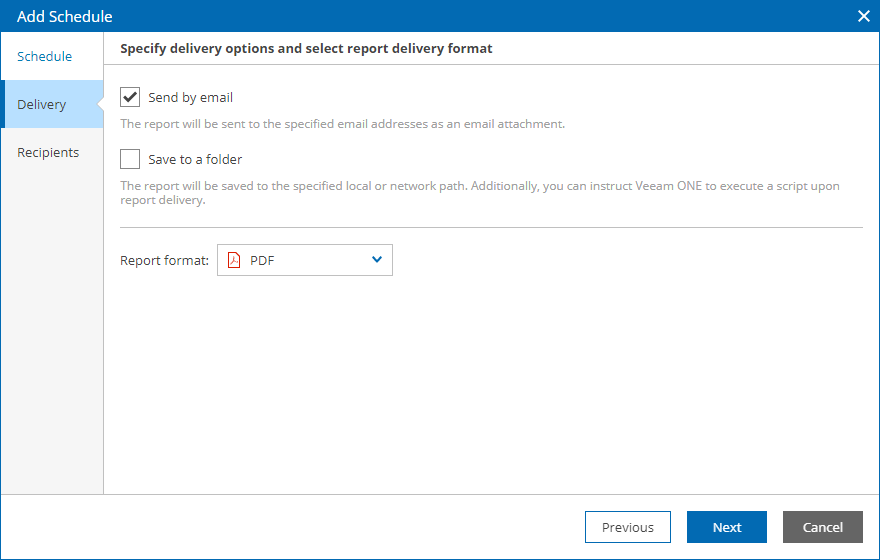Go to the Recipients step

[x=48, y=152]
